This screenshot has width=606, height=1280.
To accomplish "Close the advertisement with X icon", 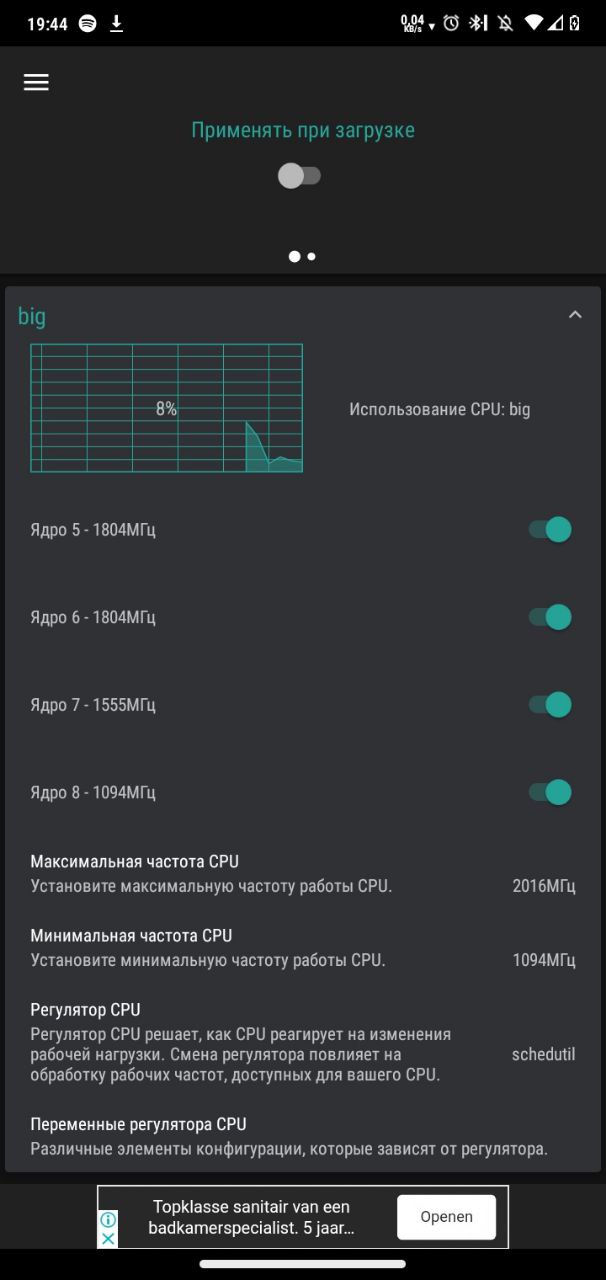I will point(108,1238).
